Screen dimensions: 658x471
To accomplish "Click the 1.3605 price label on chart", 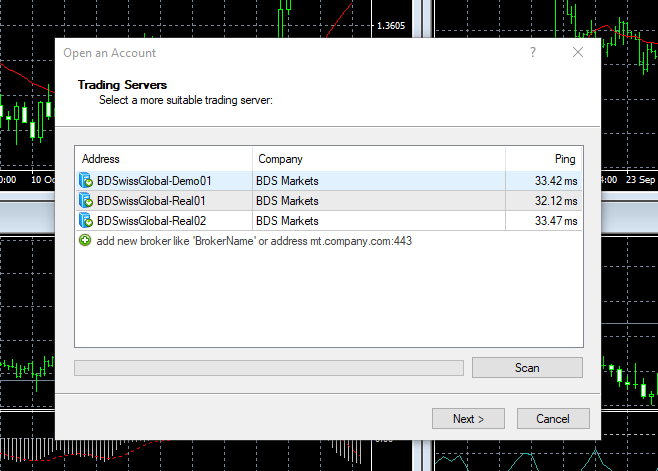I will pyautogui.click(x=391, y=26).
